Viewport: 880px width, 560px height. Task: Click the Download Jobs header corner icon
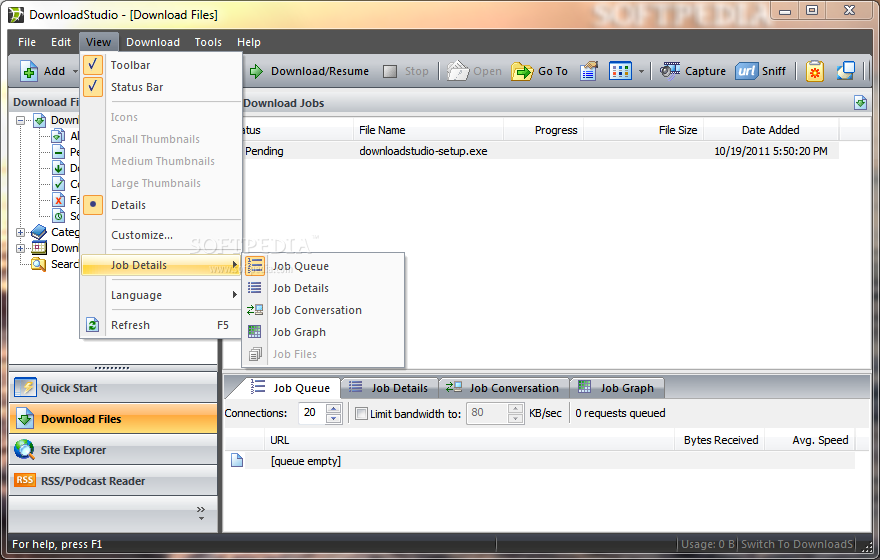coord(860,103)
